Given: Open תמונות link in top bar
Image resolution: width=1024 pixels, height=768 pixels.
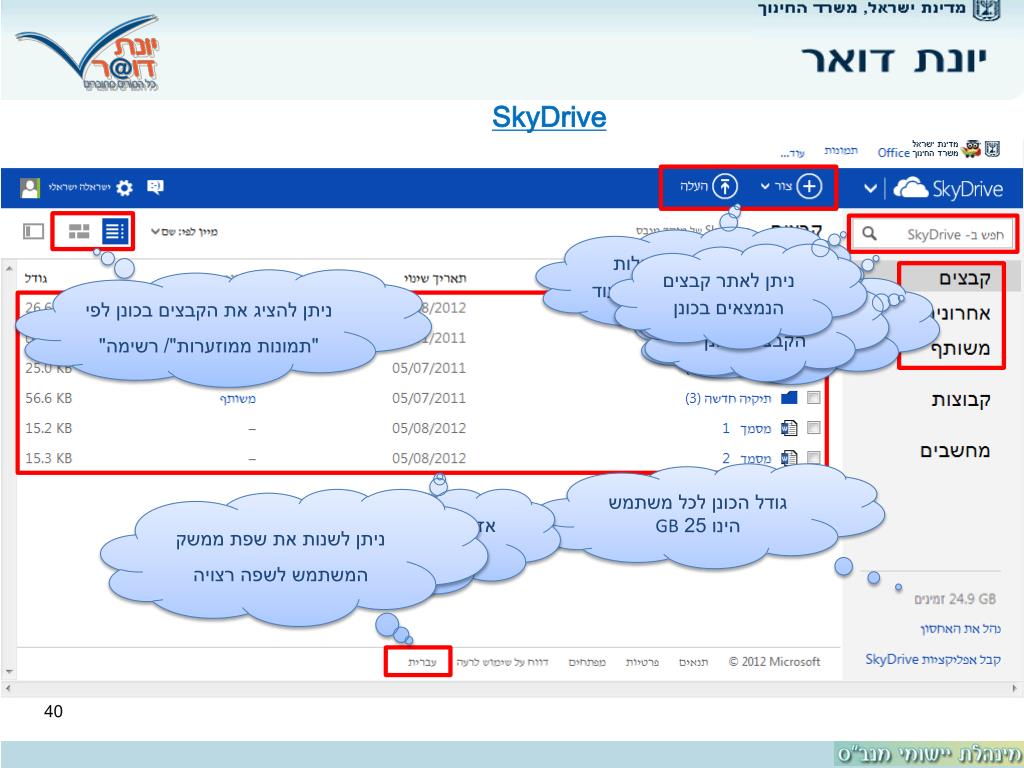Looking at the screenshot, I should click(840, 151).
